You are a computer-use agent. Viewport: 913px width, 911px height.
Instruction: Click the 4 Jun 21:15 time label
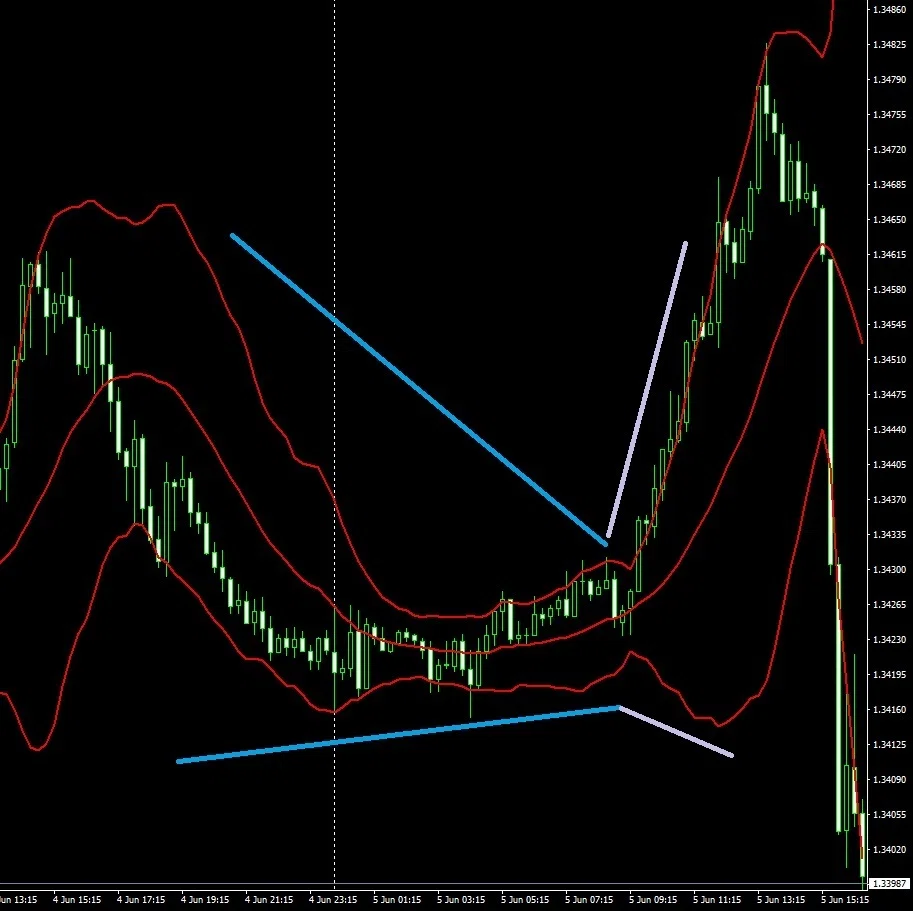coord(269,899)
